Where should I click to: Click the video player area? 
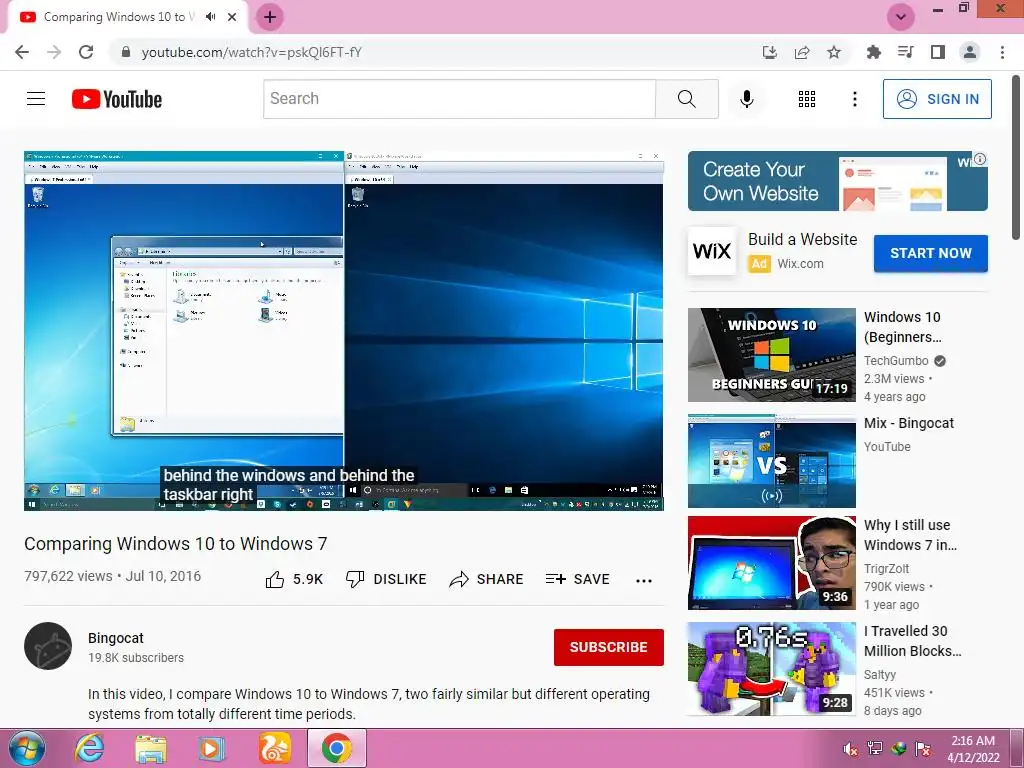click(344, 330)
